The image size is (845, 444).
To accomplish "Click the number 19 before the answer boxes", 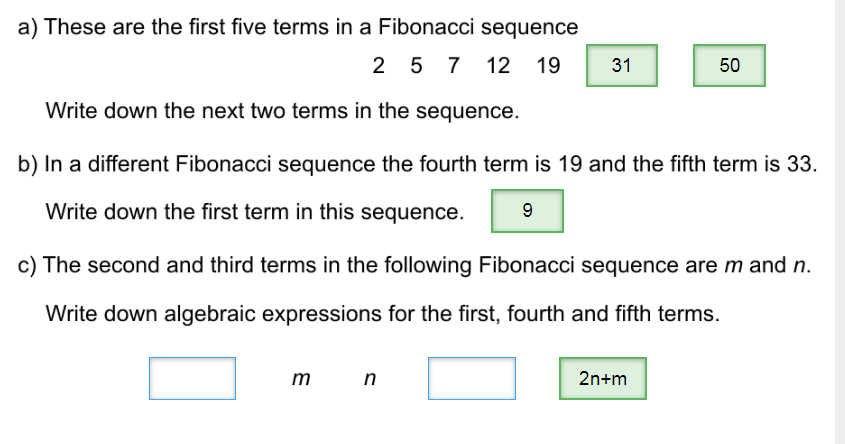I will pos(548,66).
